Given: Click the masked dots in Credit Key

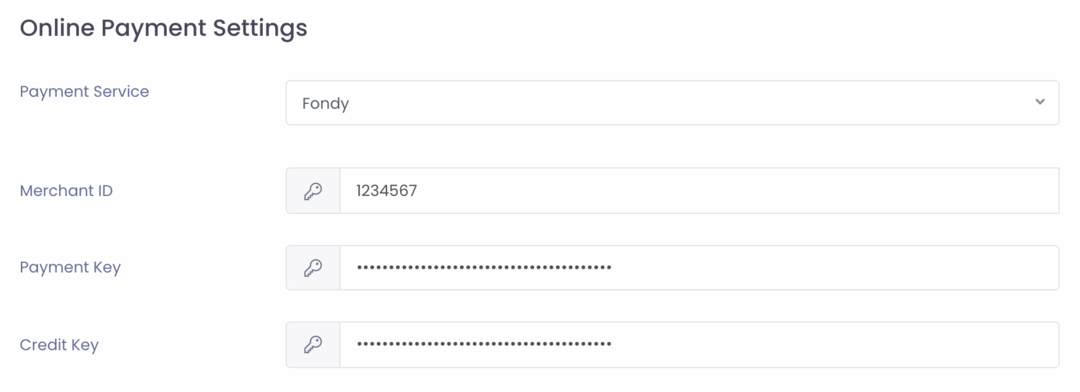Looking at the screenshot, I should pos(484,344).
